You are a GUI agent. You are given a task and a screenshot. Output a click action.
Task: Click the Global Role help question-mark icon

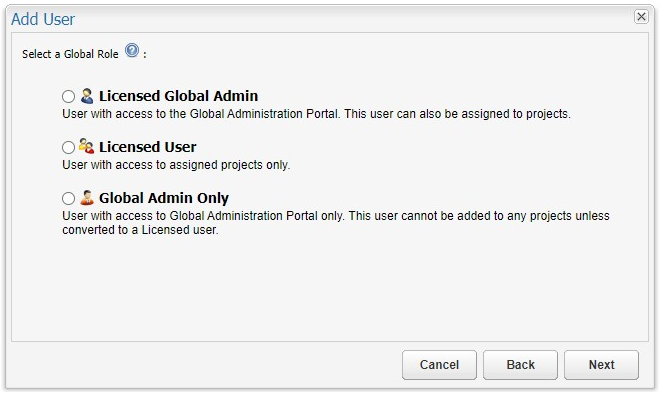click(x=132, y=50)
